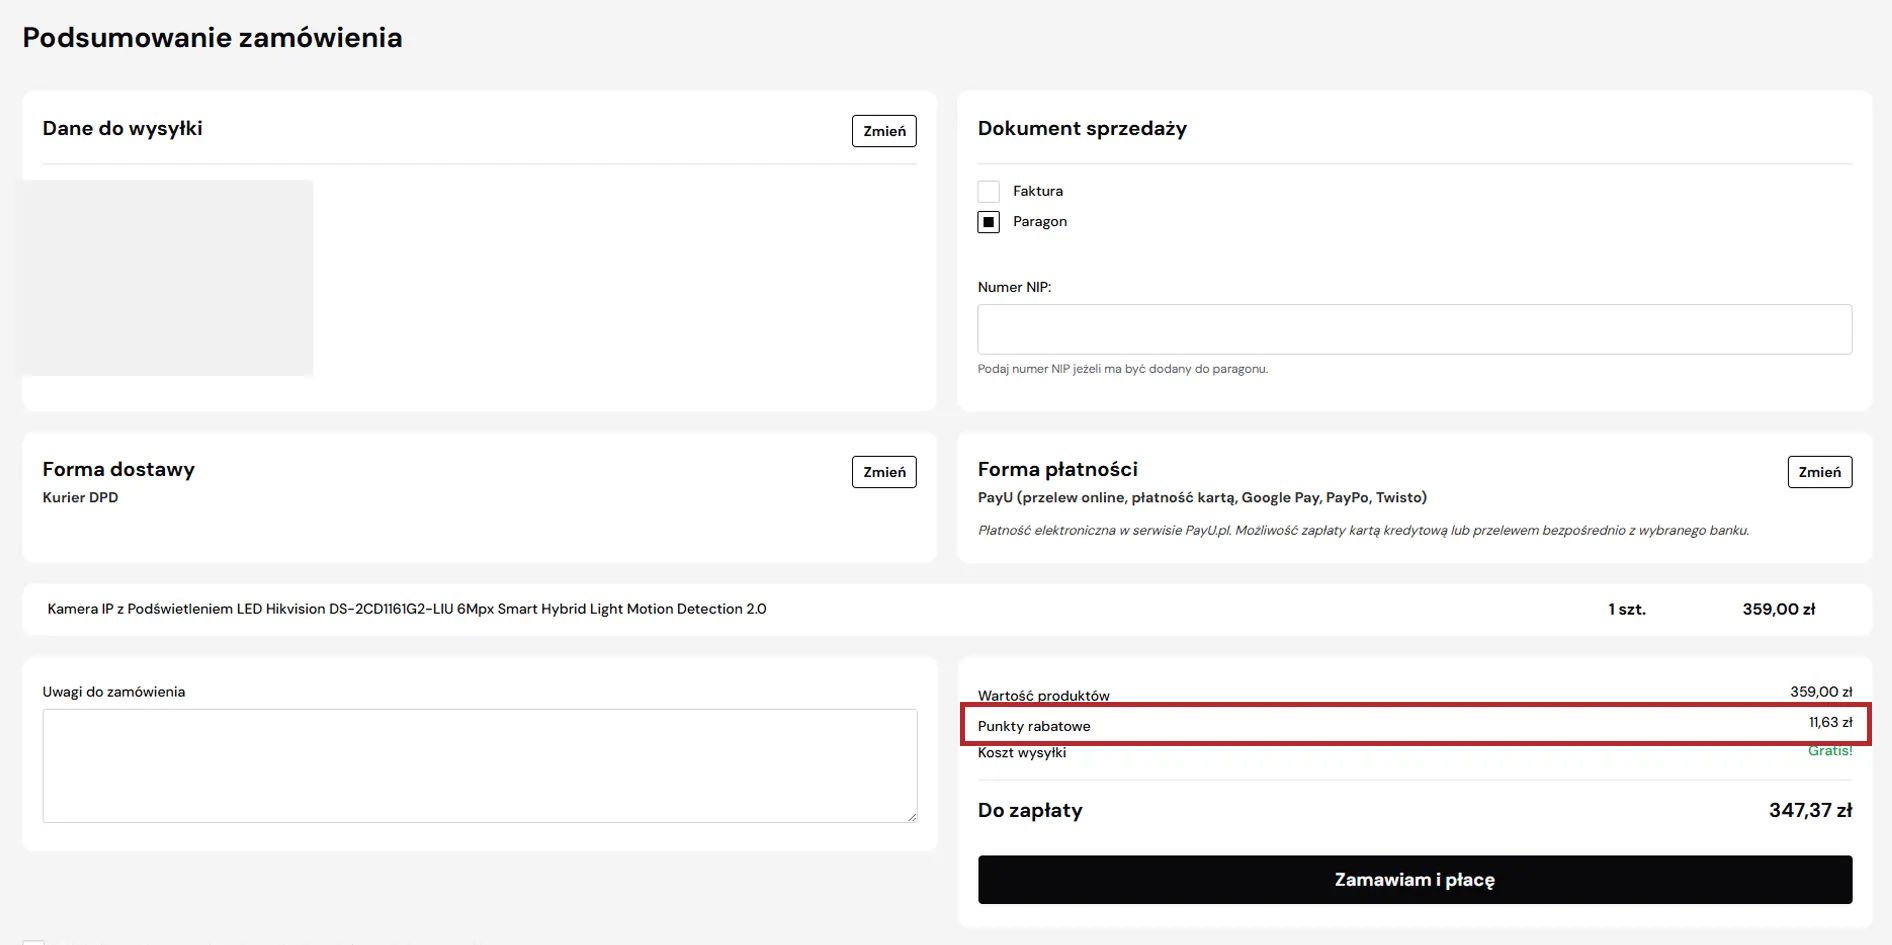Click the Faktura label text
The image size is (1892, 945).
(x=1037, y=191)
